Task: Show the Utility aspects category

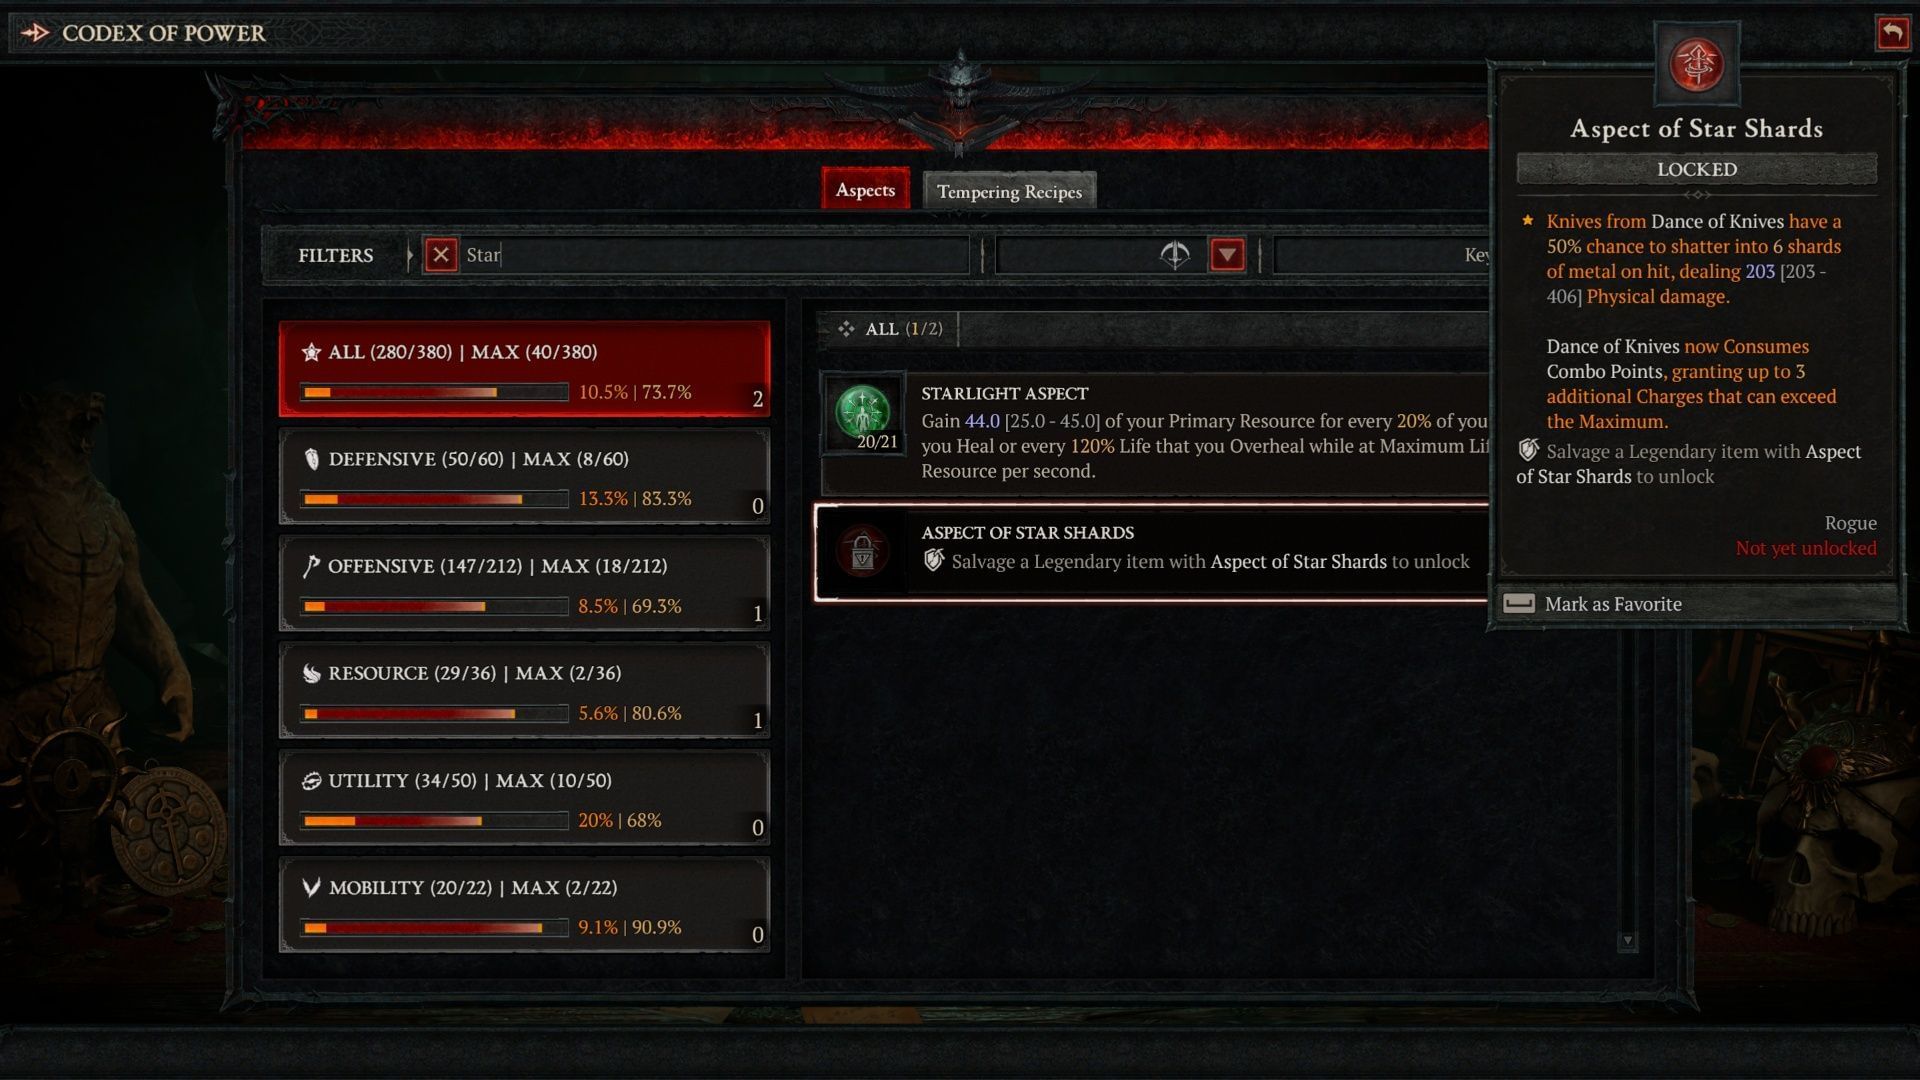Action: [524, 797]
